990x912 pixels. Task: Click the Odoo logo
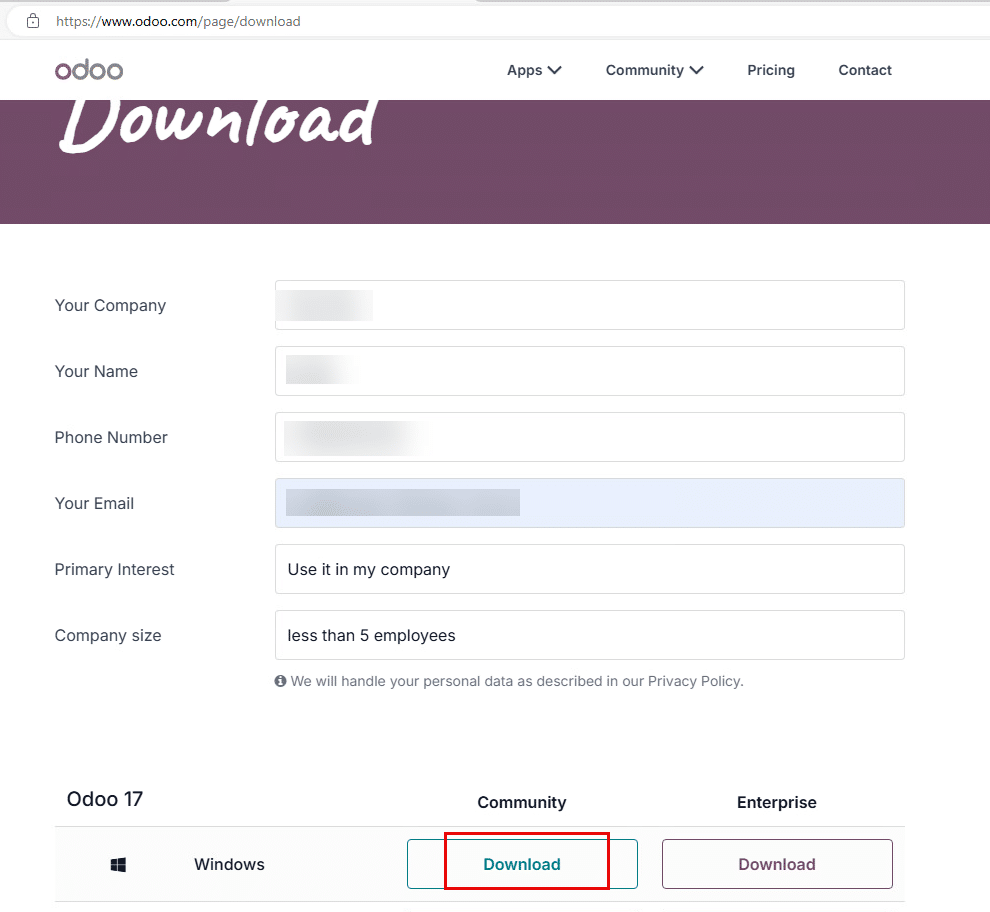tap(88, 70)
